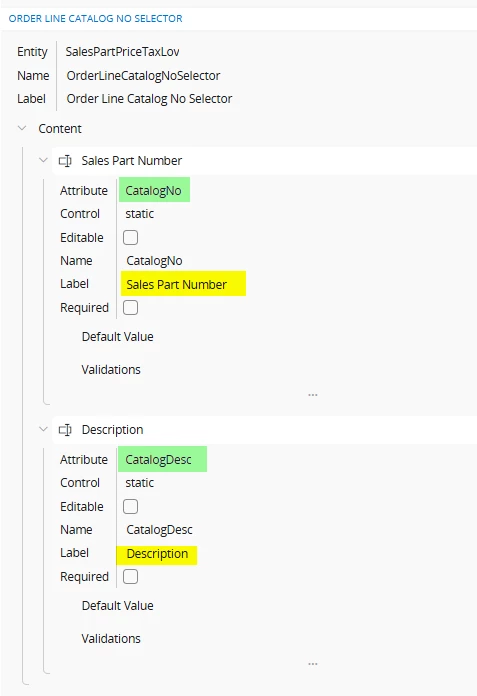Collapse the Sales Part Number section

pos(43,160)
